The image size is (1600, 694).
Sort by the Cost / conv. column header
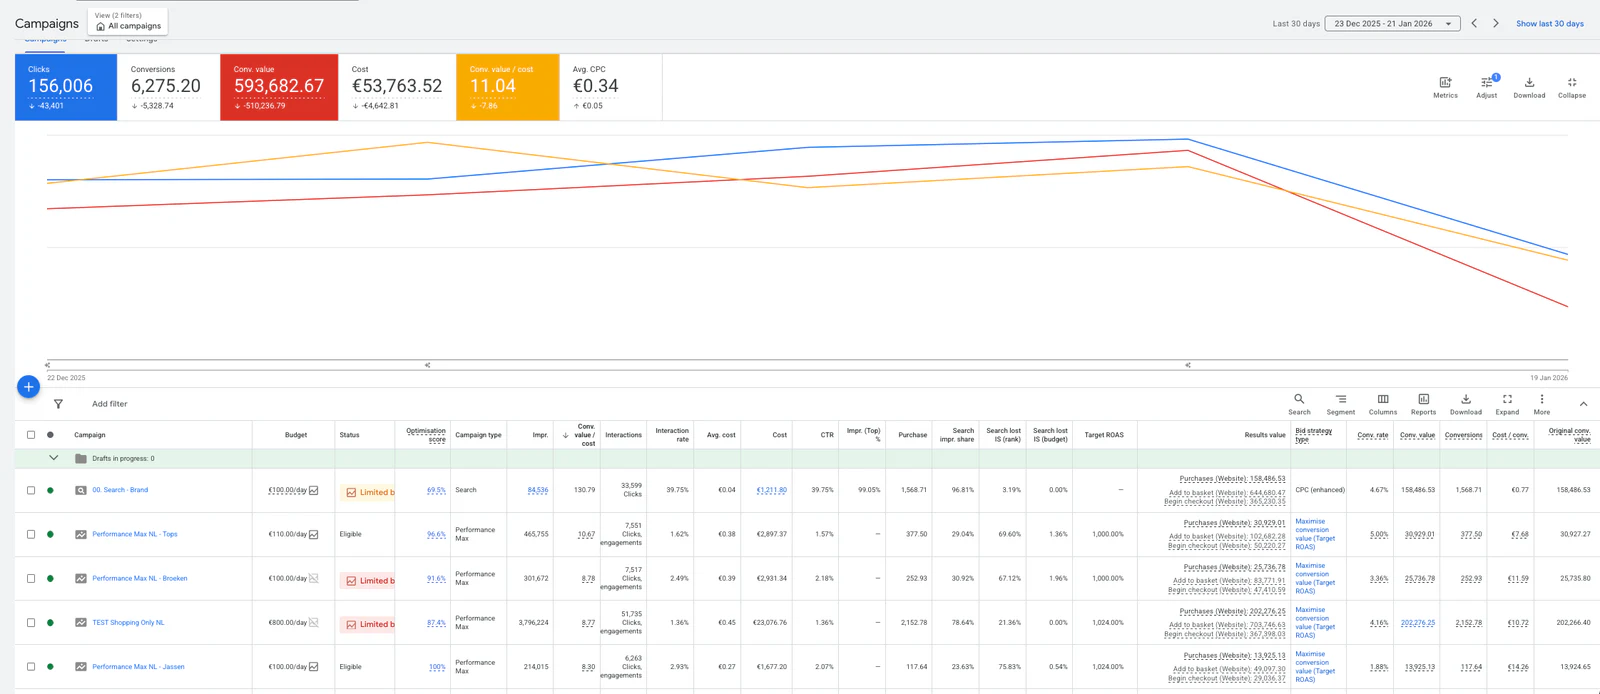click(1510, 435)
